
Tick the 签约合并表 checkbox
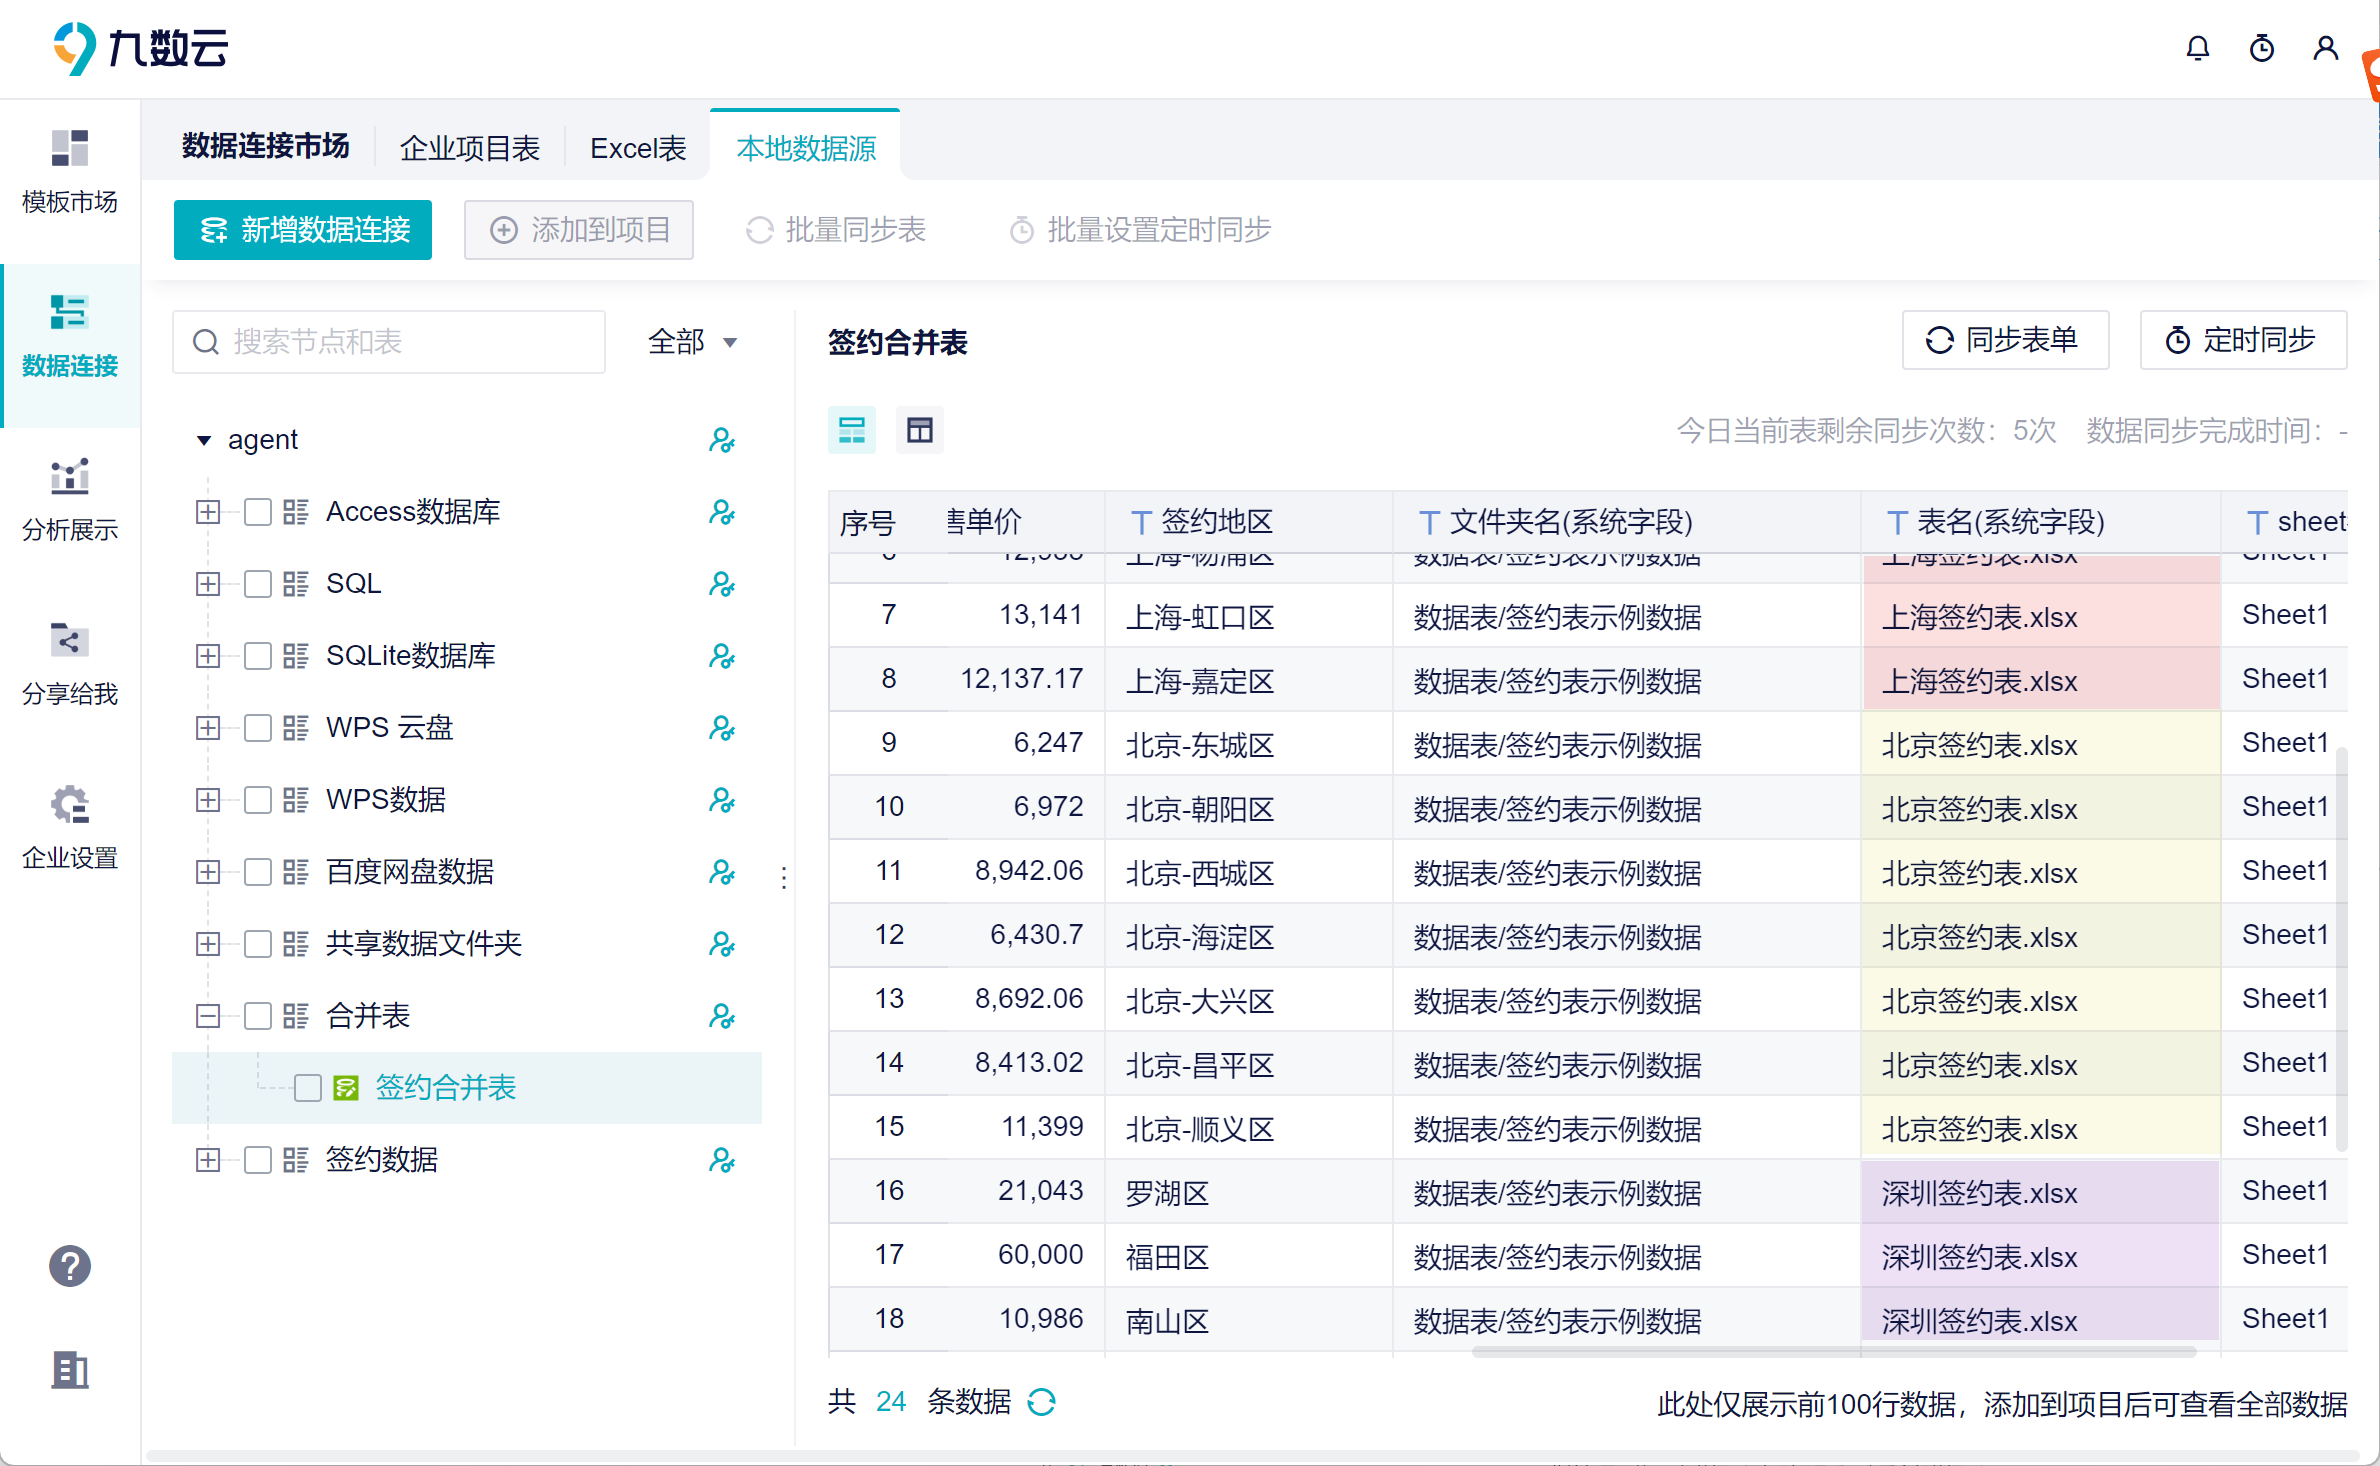click(308, 1088)
